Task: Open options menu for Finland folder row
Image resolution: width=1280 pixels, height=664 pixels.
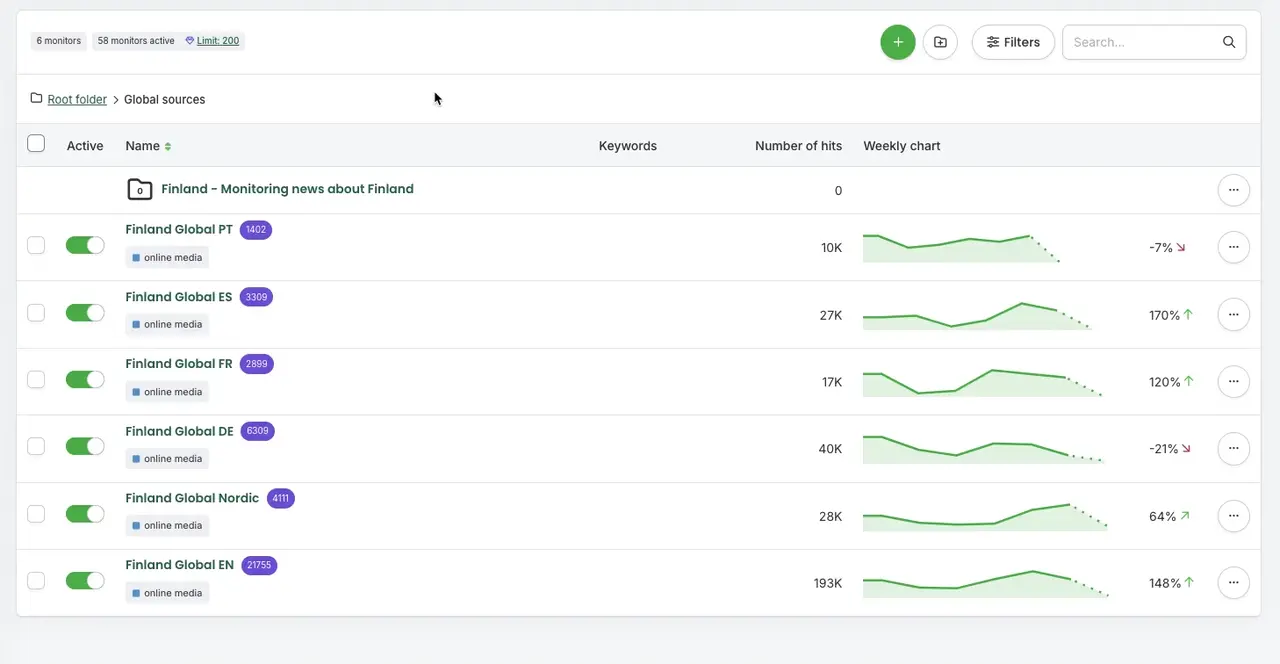Action: (x=1233, y=190)
